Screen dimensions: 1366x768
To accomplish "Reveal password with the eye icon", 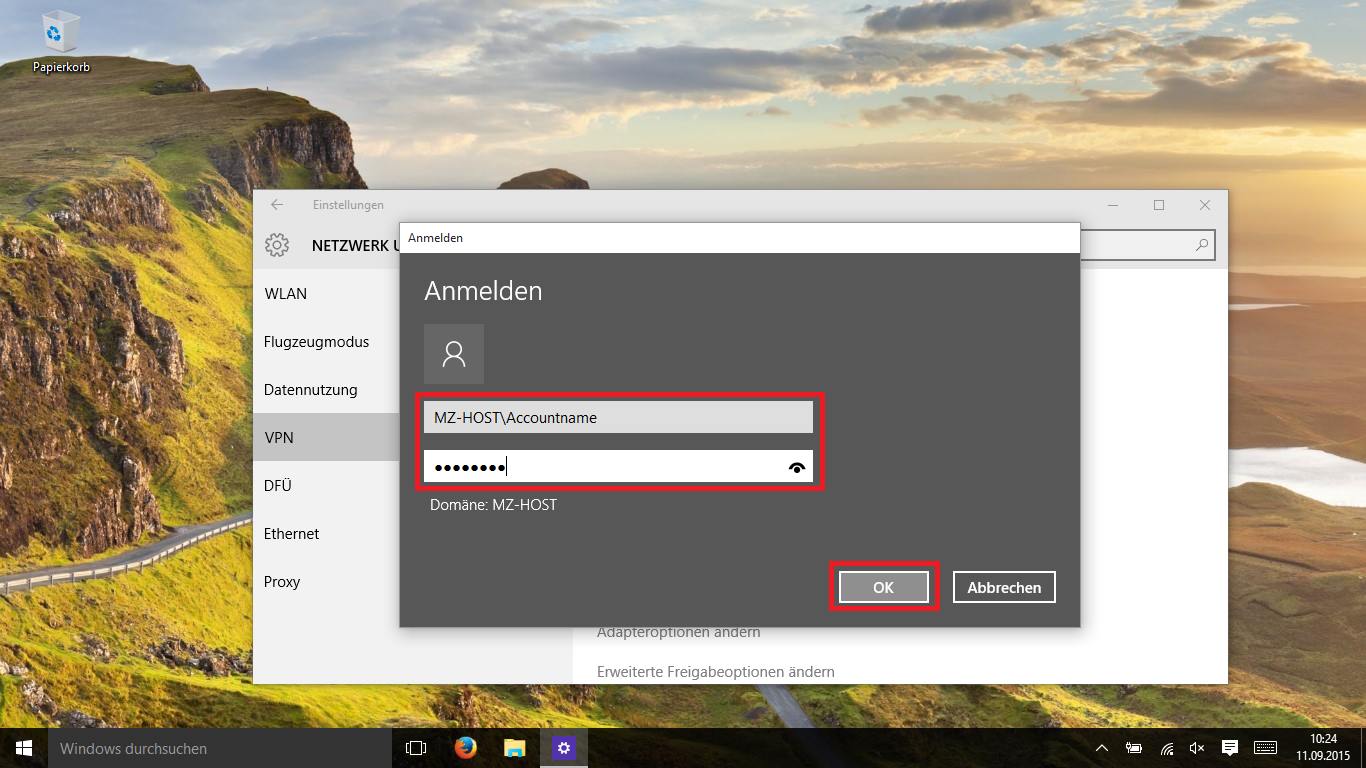I will (x=797, y=467).
